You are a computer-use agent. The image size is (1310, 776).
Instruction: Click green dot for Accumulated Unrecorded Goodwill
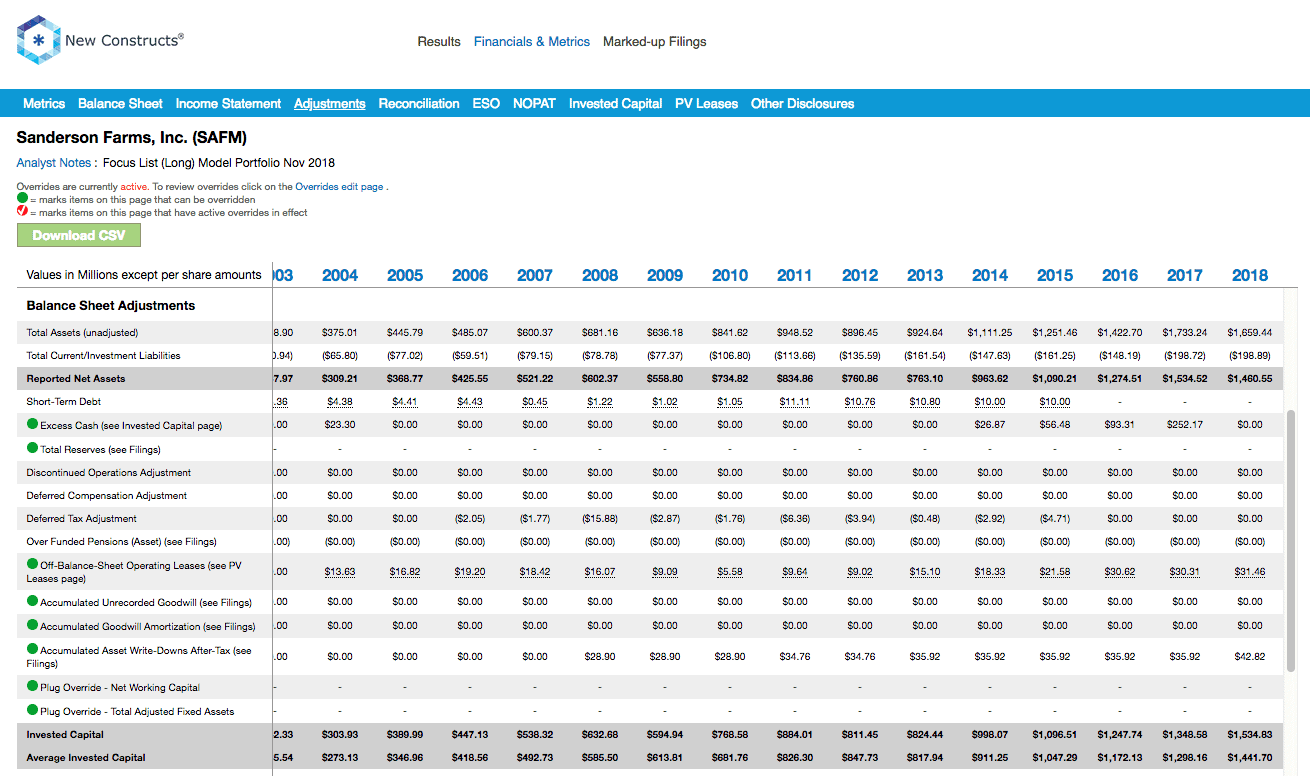[33, 602]
